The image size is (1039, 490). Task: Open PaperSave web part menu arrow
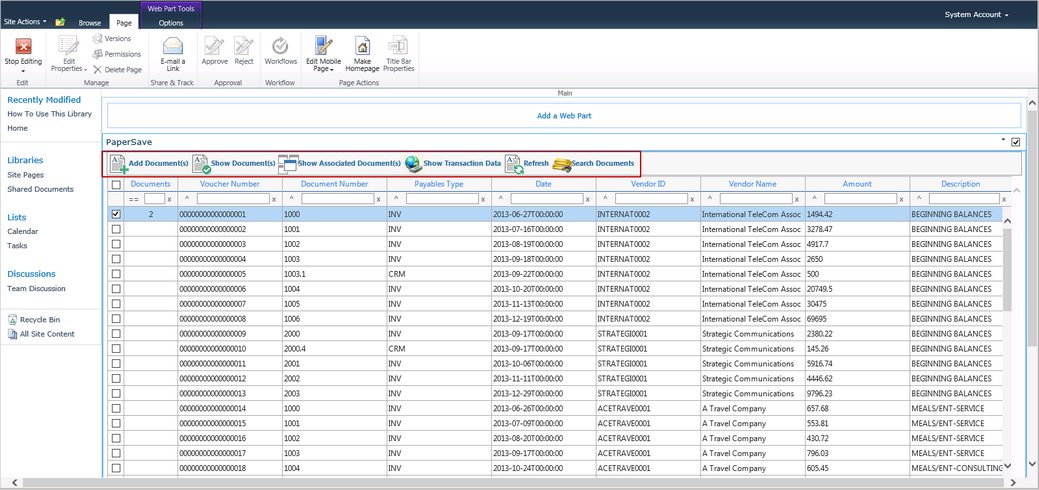[1003, 141]
